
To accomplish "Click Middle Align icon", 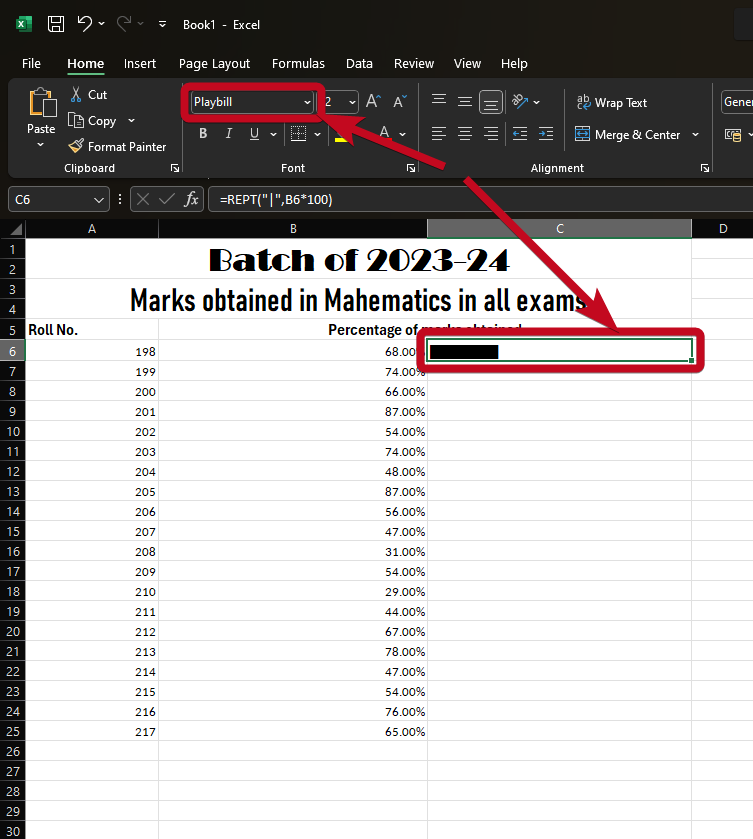I will click(465, 102).
